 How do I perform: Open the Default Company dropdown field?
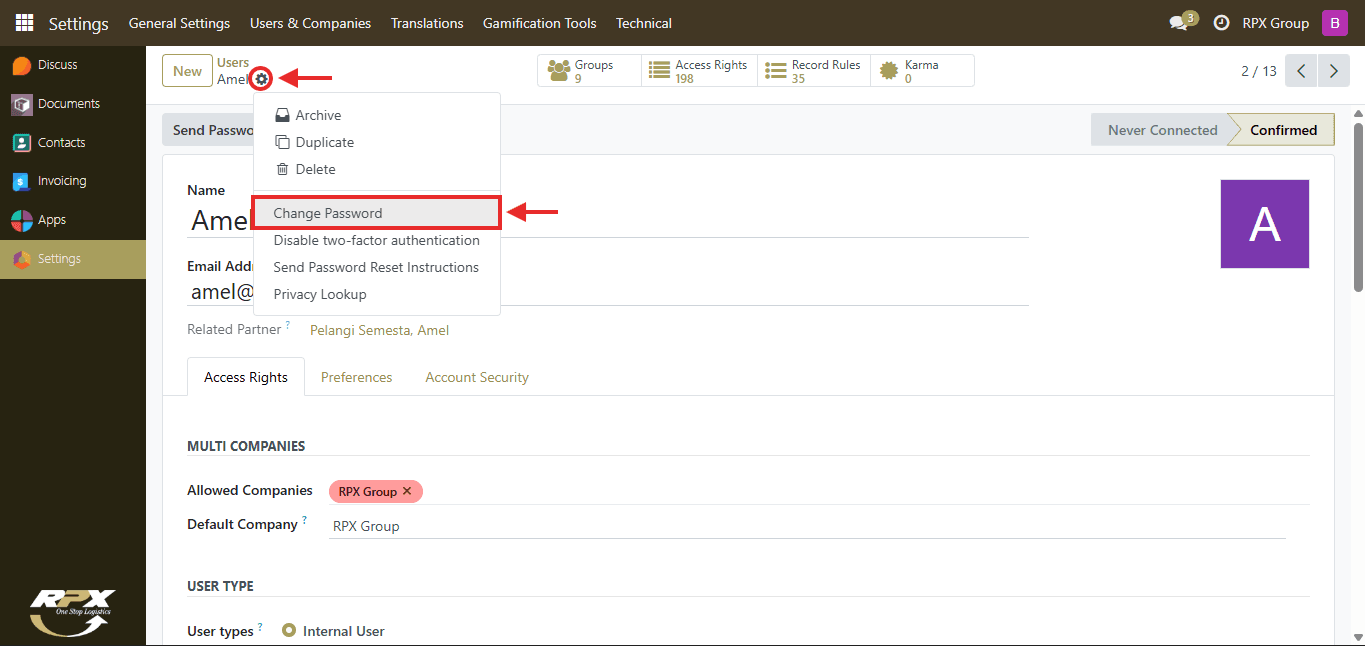(807, 526)
